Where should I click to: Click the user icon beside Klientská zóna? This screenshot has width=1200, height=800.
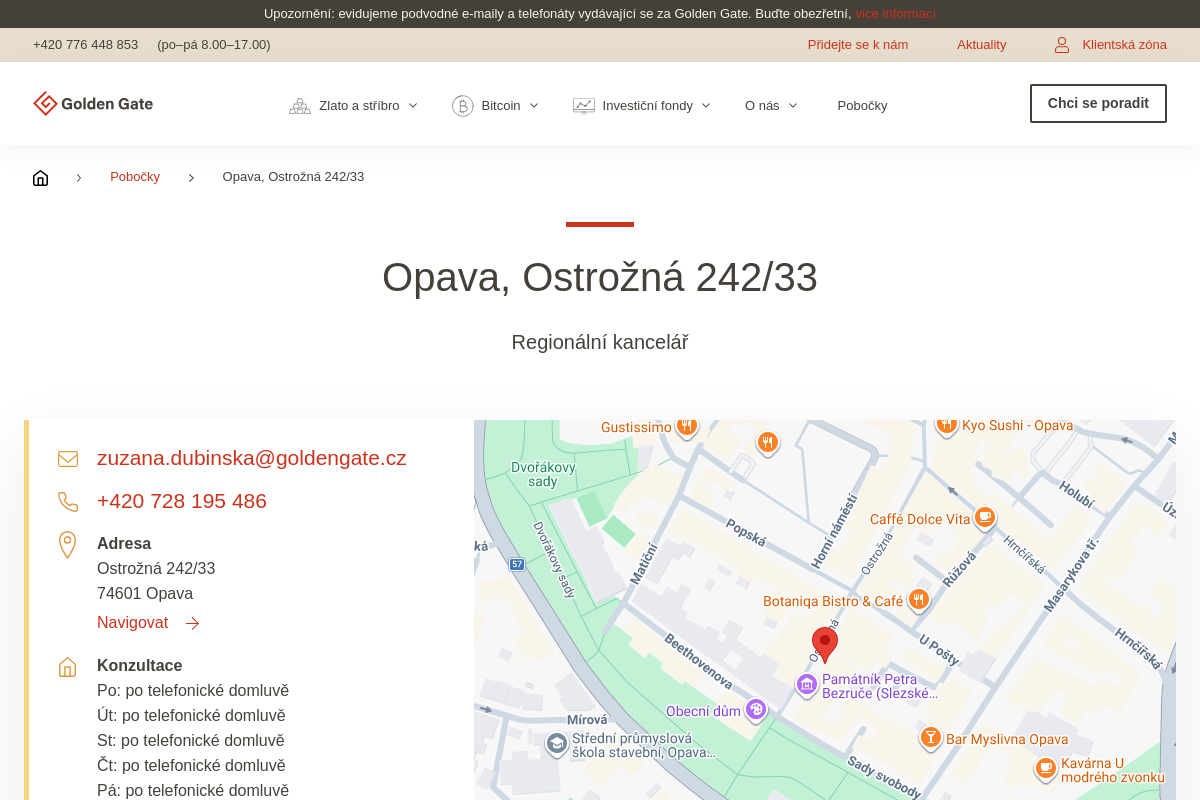pyautogui.click(x=1062, y=45)
